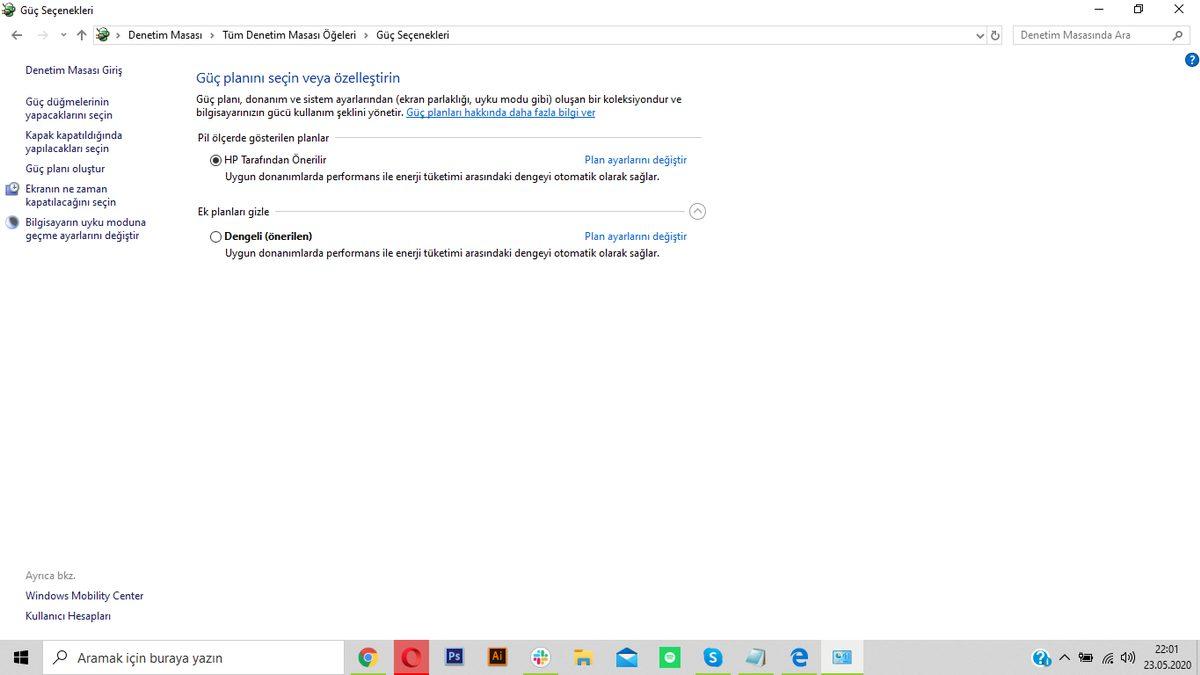Open Plan ayarlarını değiştir for HP plan
This screenshot has width=1200, height=675.
634,159
